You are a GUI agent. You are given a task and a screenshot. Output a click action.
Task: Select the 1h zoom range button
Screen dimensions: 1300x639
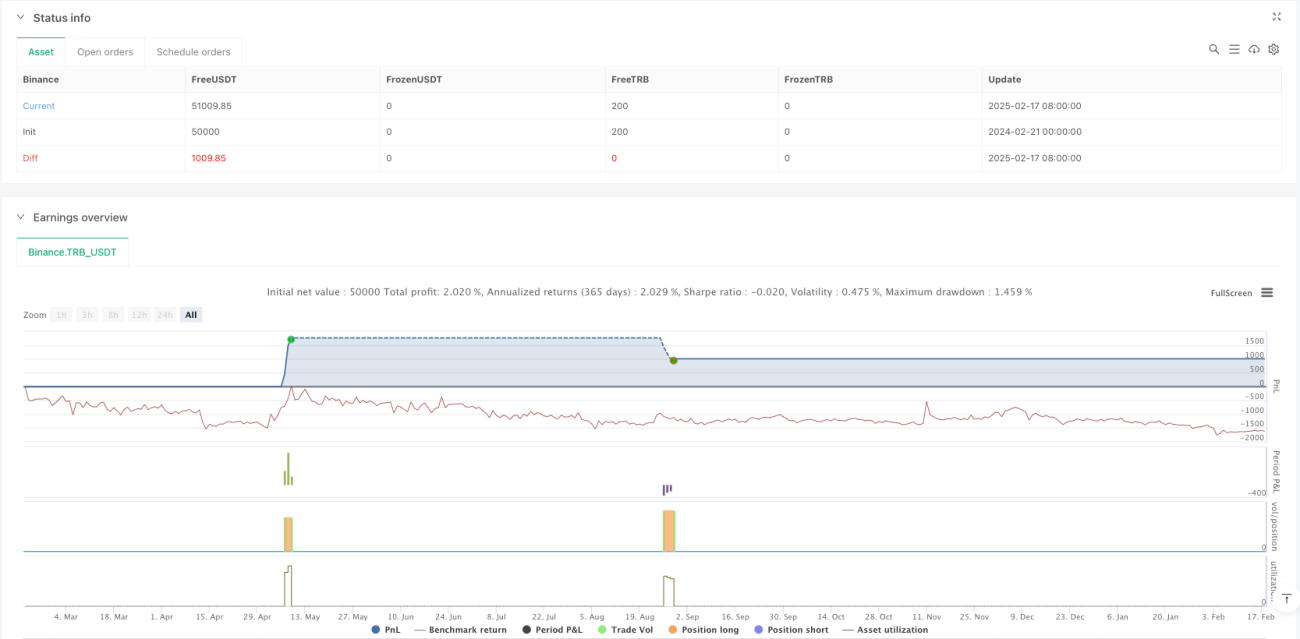coord(62,315)
